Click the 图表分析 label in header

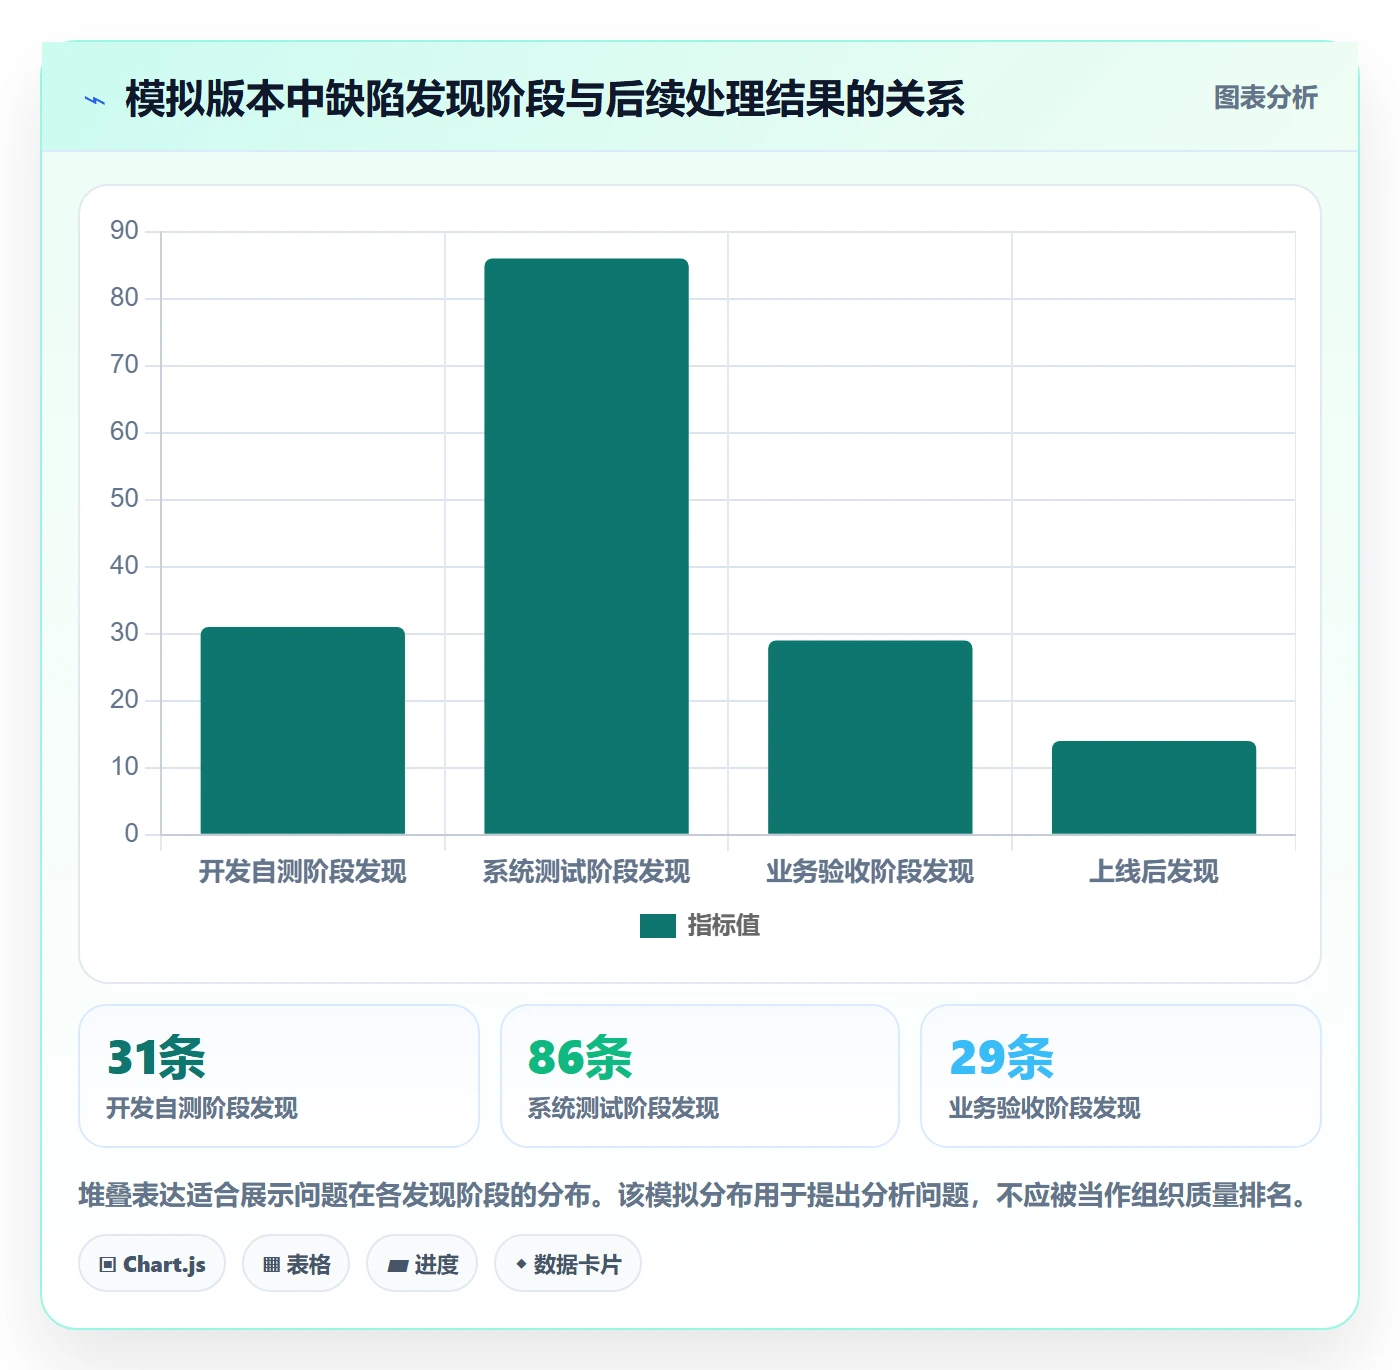[x=1265, y=98]
